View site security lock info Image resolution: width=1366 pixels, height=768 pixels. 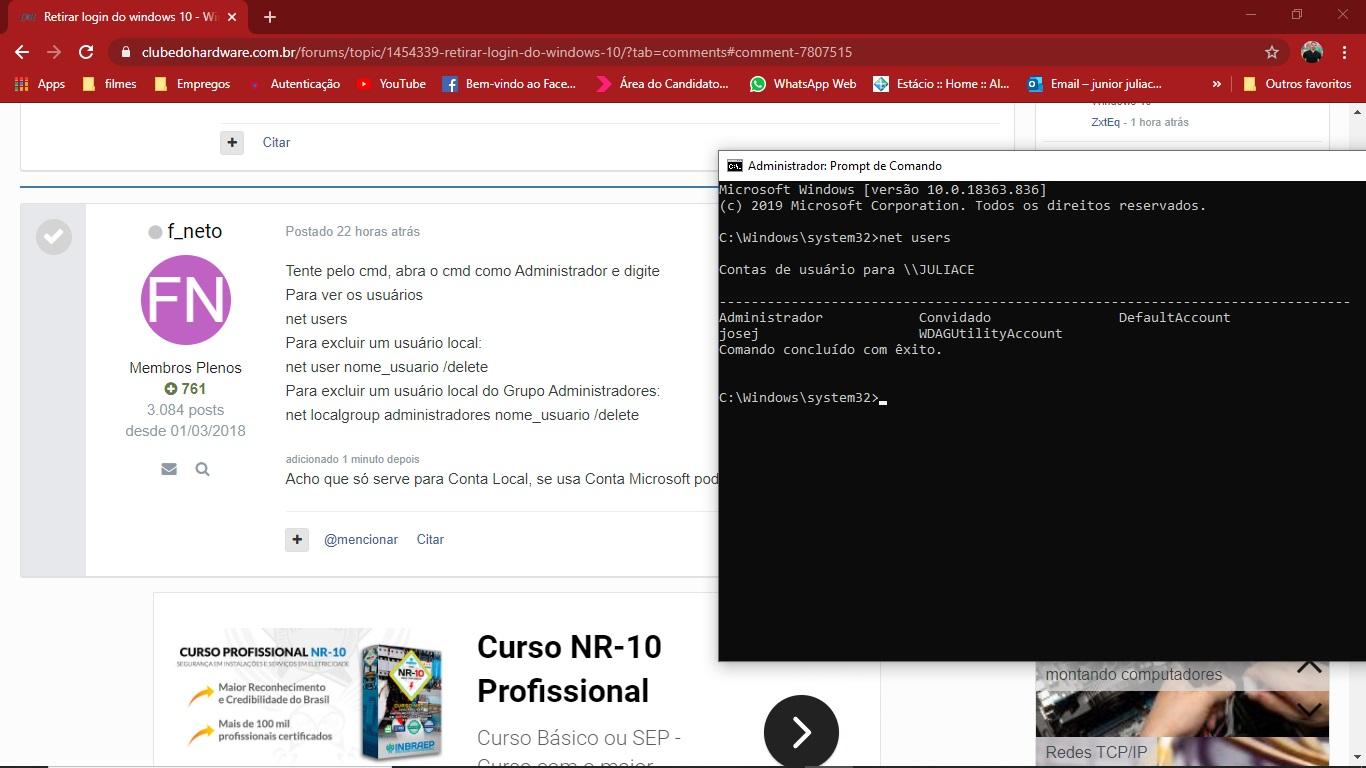(x=125, y=52)
